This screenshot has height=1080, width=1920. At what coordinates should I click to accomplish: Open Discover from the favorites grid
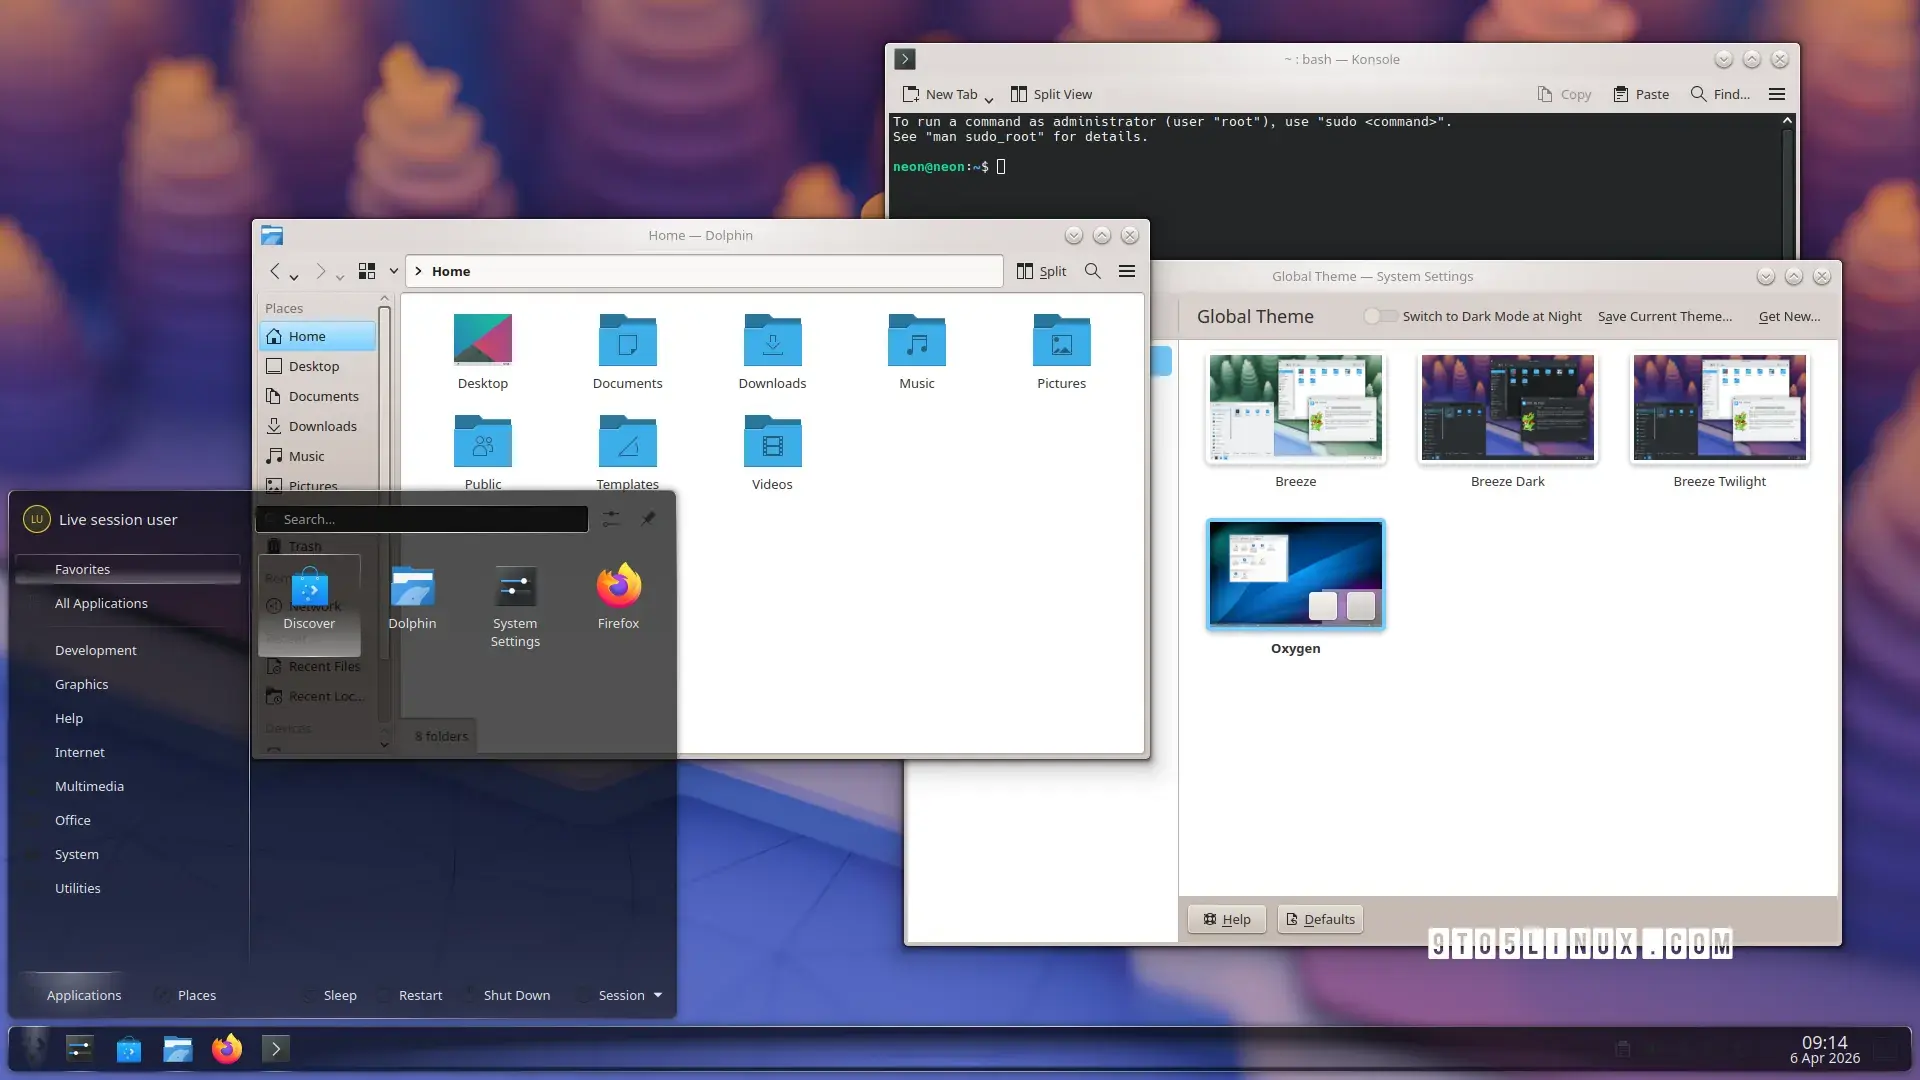point(309,598)
